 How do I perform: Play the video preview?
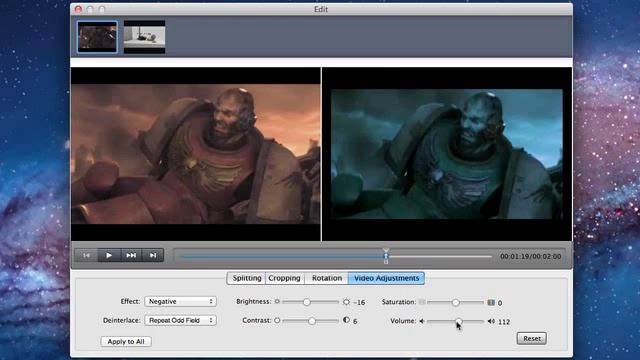(109, 255)
